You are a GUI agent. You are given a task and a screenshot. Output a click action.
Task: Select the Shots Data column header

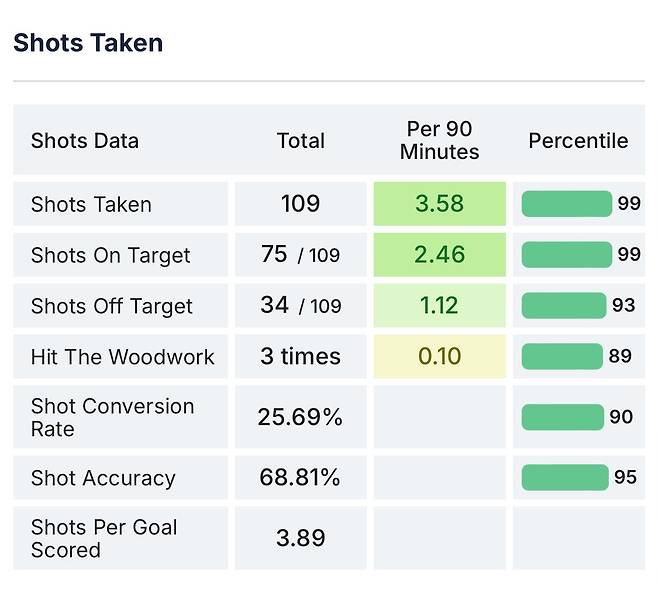point(85,141)
